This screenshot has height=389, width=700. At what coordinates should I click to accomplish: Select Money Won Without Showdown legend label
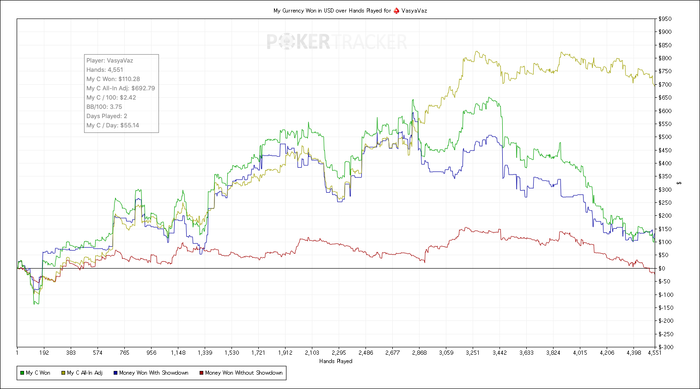[x=244, y=373]
